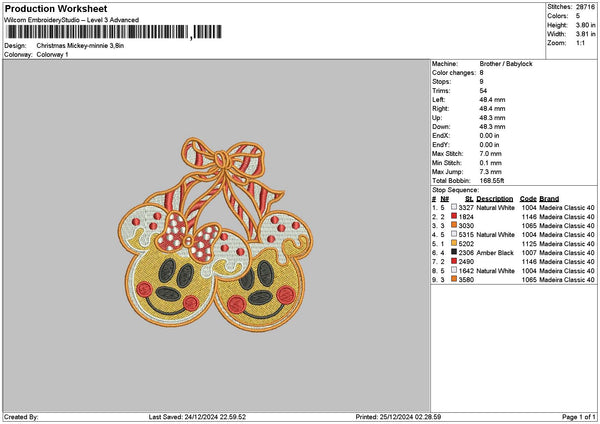Click the 'Production Worksheet' title
Image resolution: width=600 pixels, height=424 pixels.
click(56, 8)
